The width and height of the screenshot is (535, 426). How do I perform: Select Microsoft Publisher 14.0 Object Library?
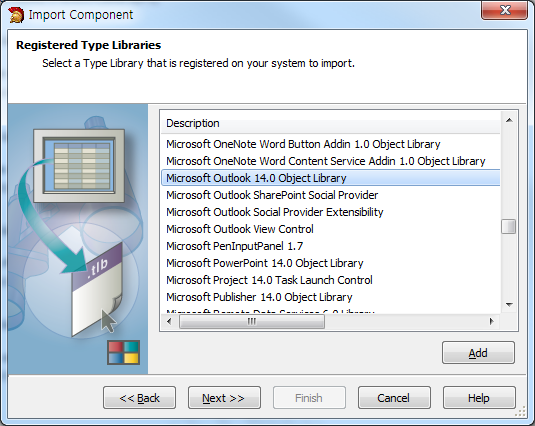[x=330, y=297]
